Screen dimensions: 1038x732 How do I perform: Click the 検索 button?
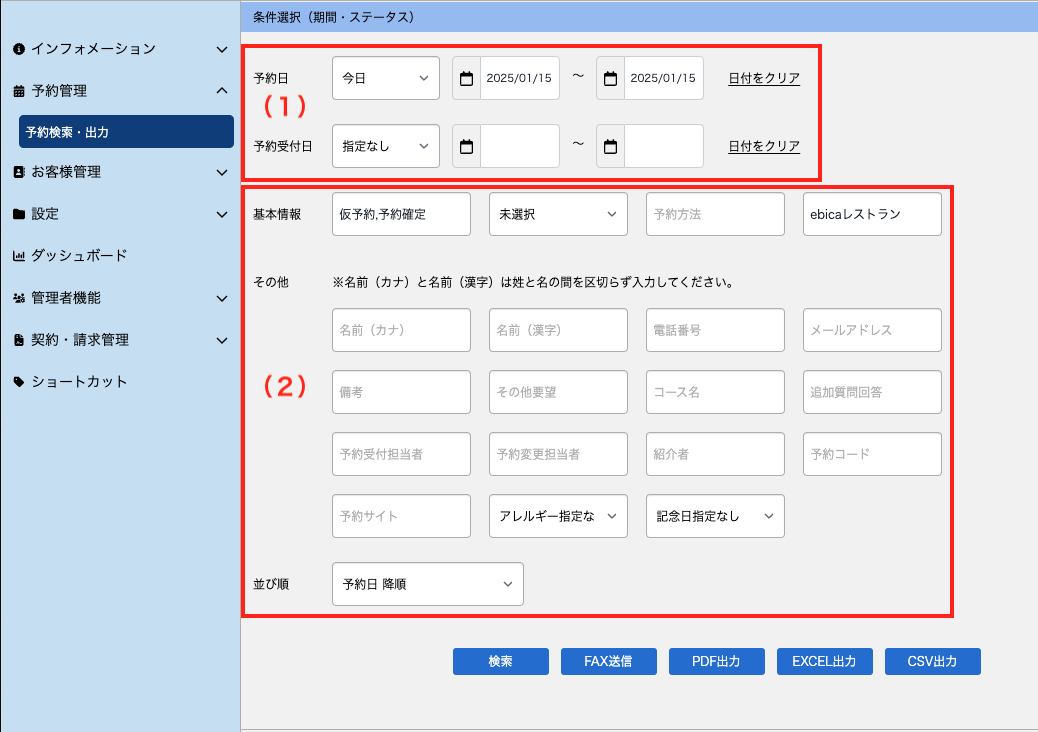[500, 661]
